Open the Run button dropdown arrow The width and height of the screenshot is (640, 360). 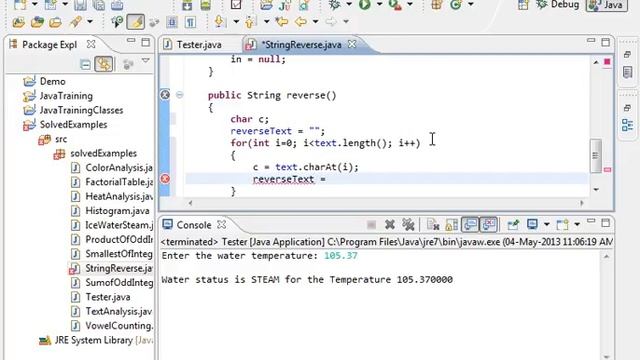click(x=379, y=4)
